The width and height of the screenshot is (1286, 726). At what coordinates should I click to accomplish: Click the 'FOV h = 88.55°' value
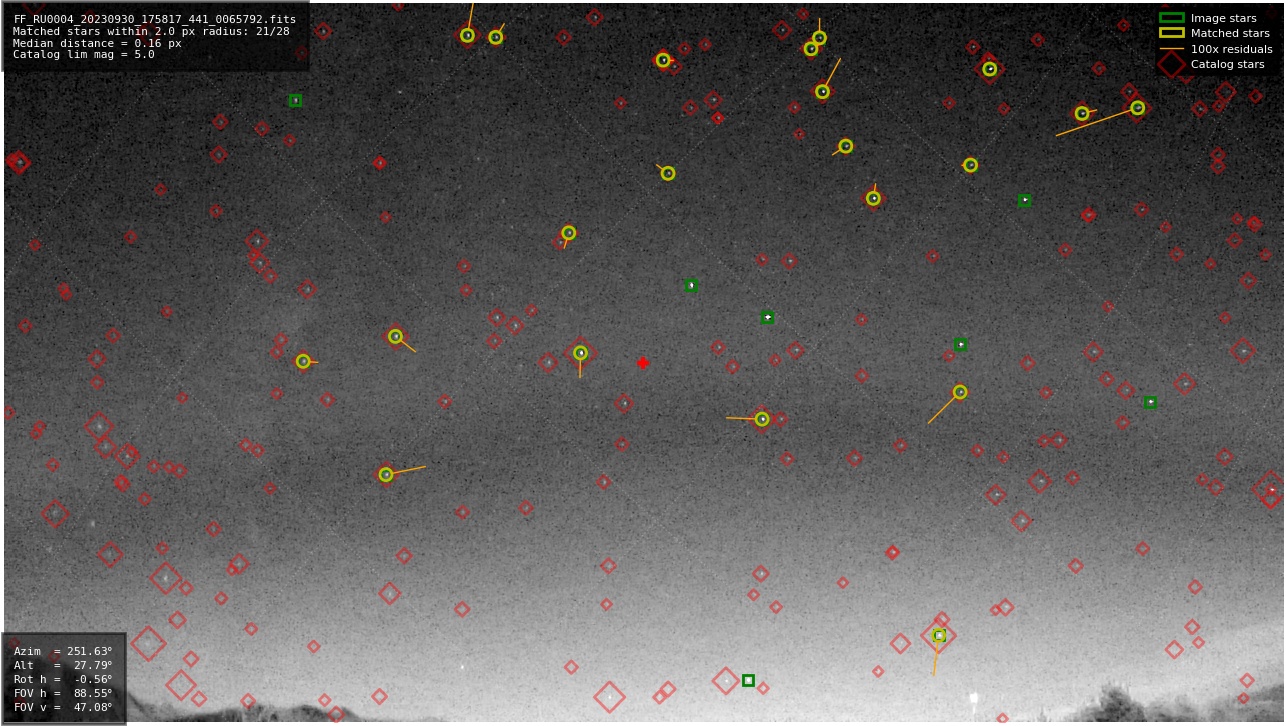pyautogui.click(x=63, y=693)
